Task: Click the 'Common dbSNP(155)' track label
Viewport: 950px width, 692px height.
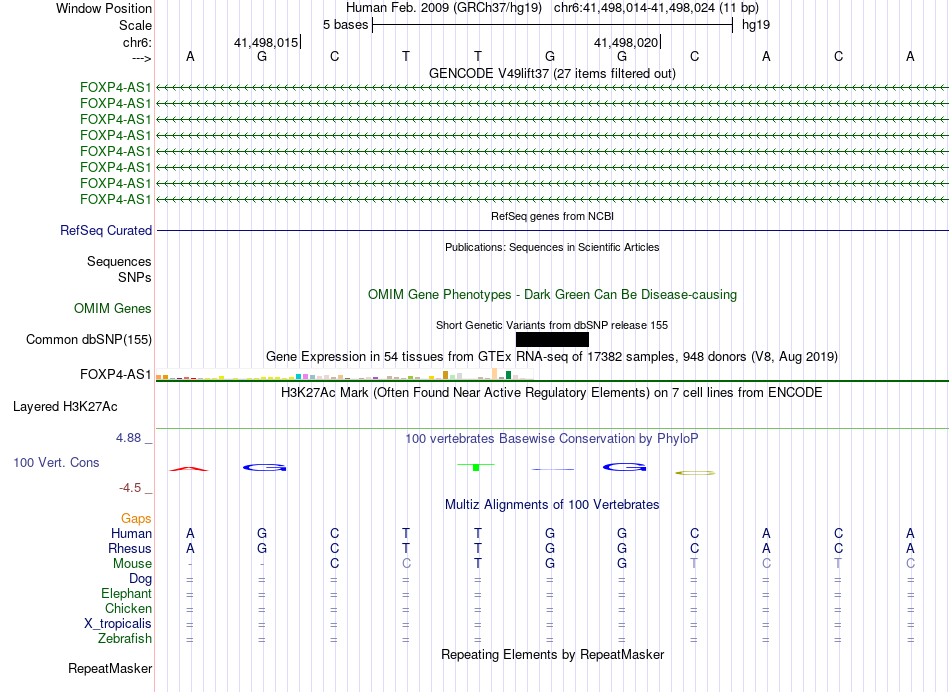Action: (88, 339)
